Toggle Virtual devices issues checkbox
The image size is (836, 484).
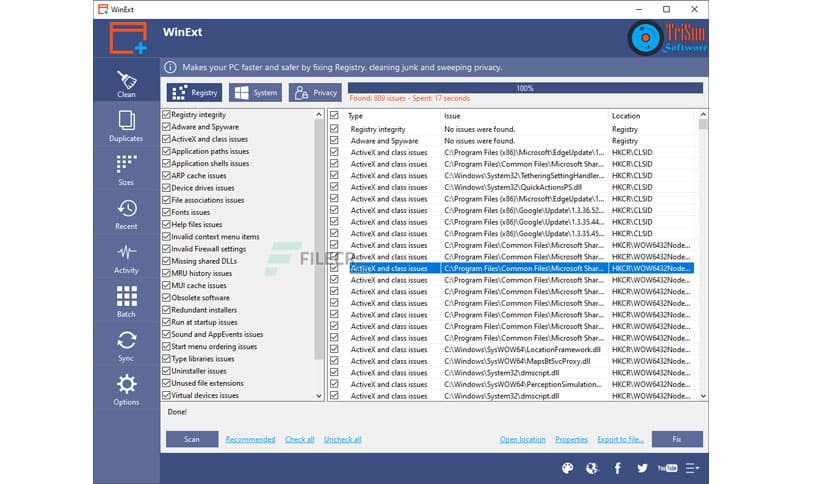point(166,396)
